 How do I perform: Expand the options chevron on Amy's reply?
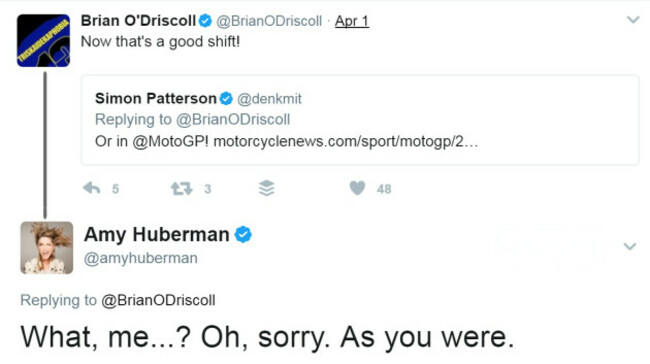(x=630, y=246)
